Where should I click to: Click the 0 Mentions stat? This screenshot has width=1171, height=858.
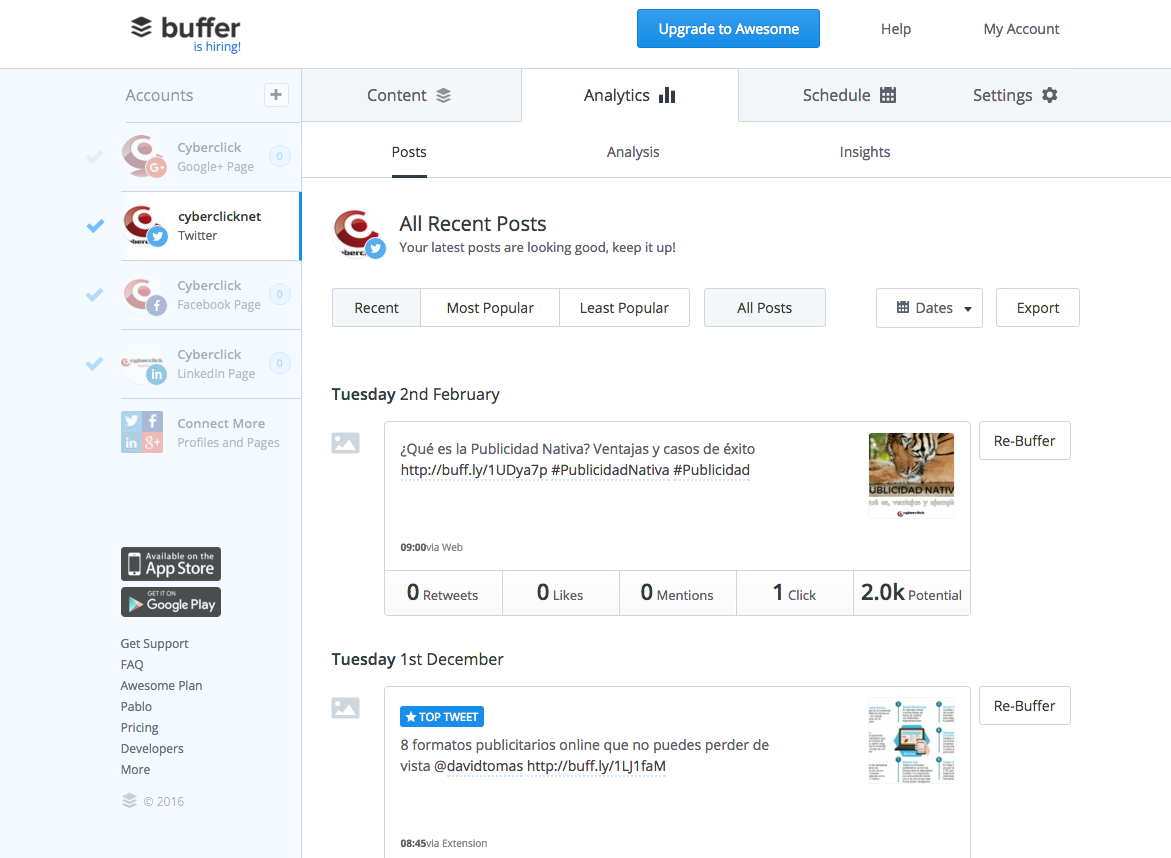pos(677,593)
